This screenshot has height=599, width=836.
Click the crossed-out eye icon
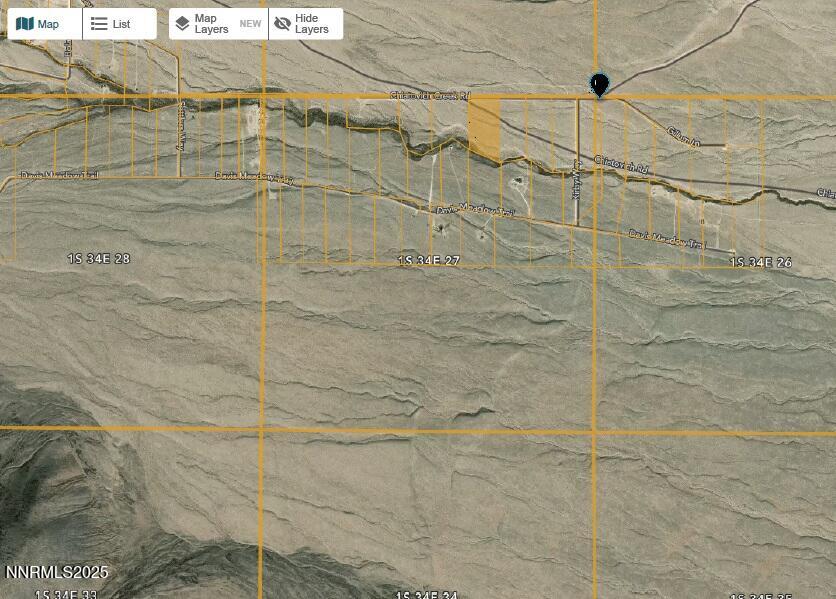(x=282, y=24)
